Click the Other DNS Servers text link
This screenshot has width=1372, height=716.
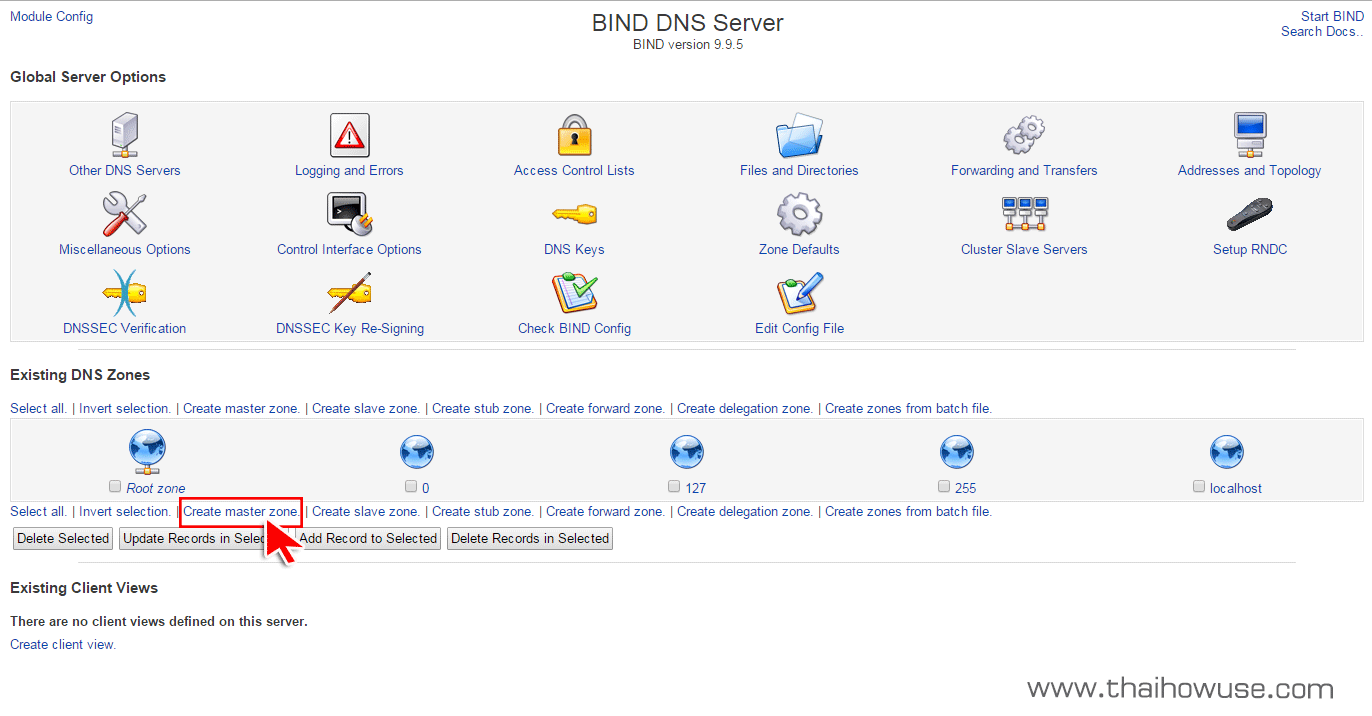click(125, 171)
